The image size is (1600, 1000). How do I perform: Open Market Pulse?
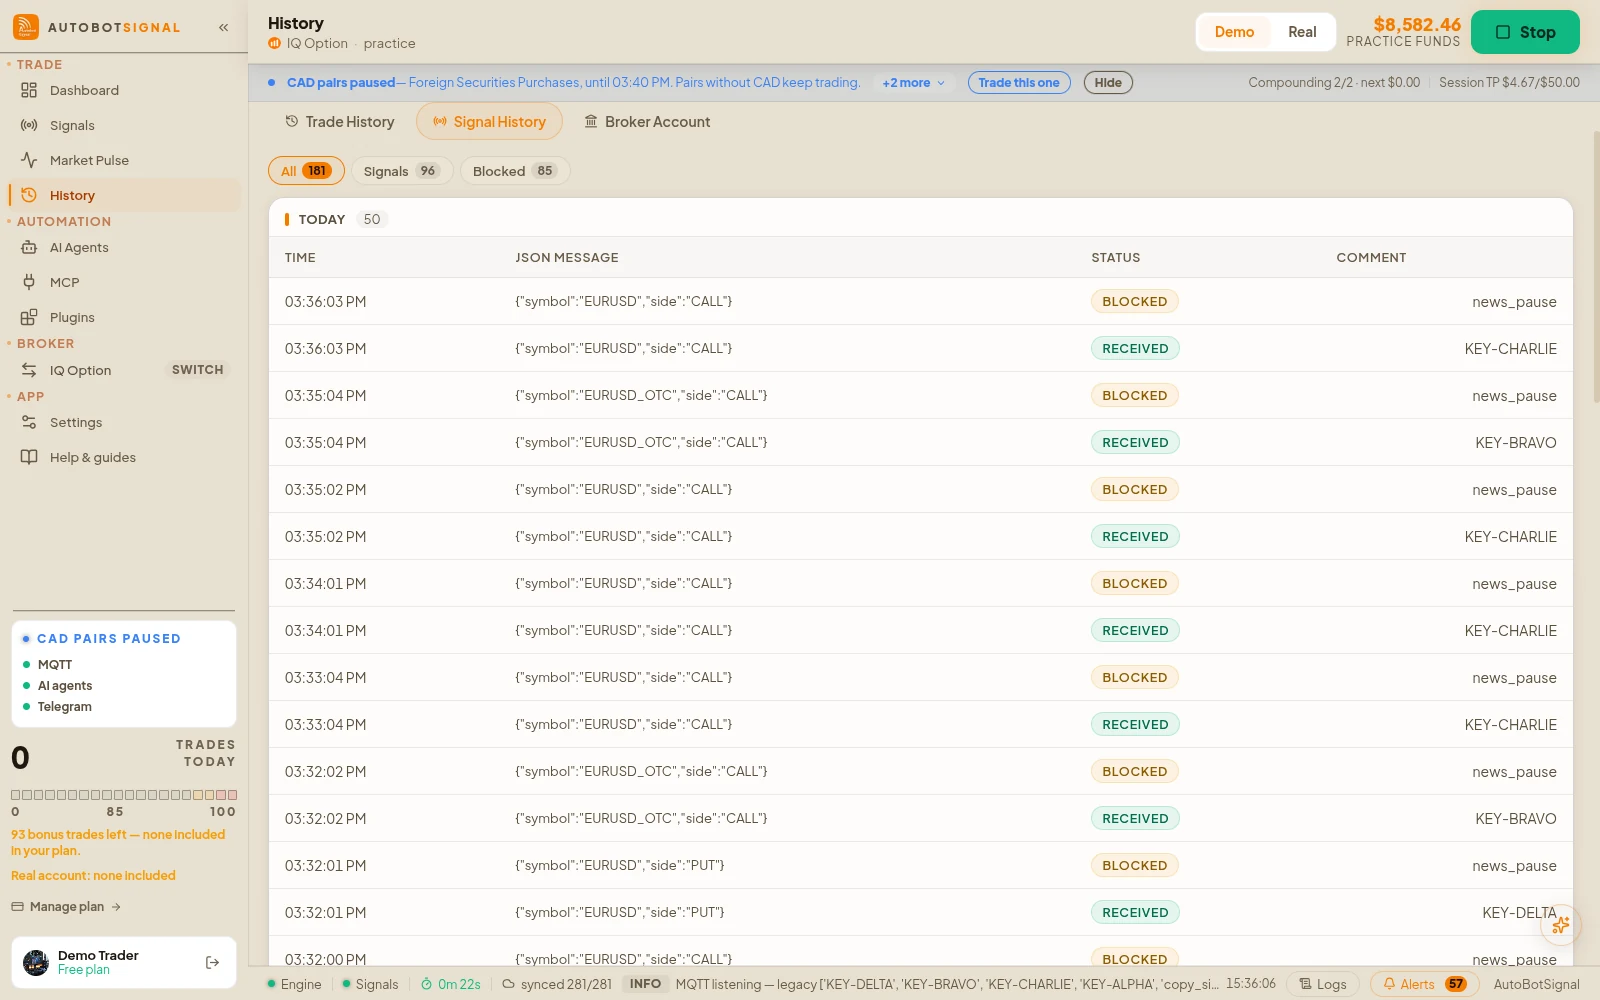124,160
